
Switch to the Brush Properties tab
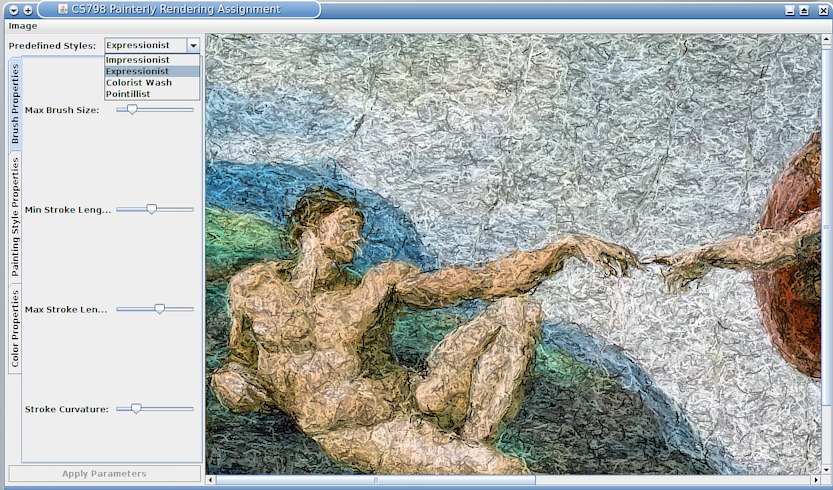tap(15, 104)
